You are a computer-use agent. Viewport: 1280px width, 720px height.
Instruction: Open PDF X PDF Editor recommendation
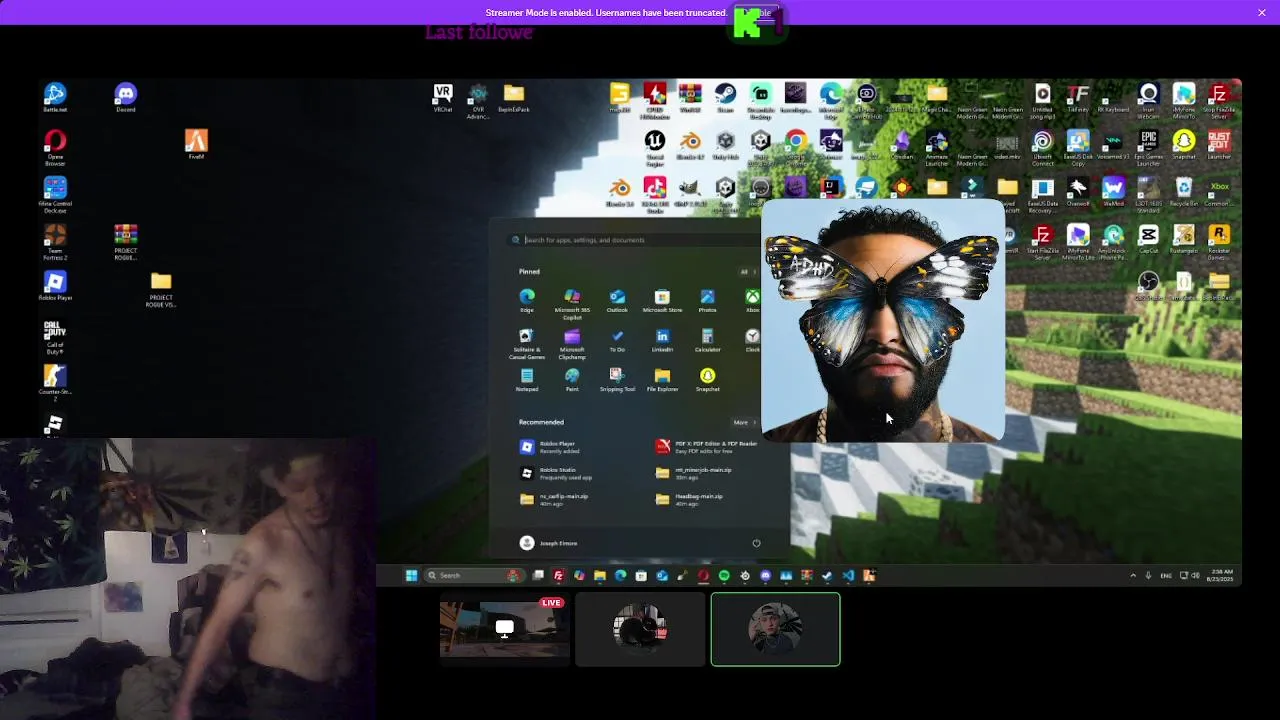(706, 447)
